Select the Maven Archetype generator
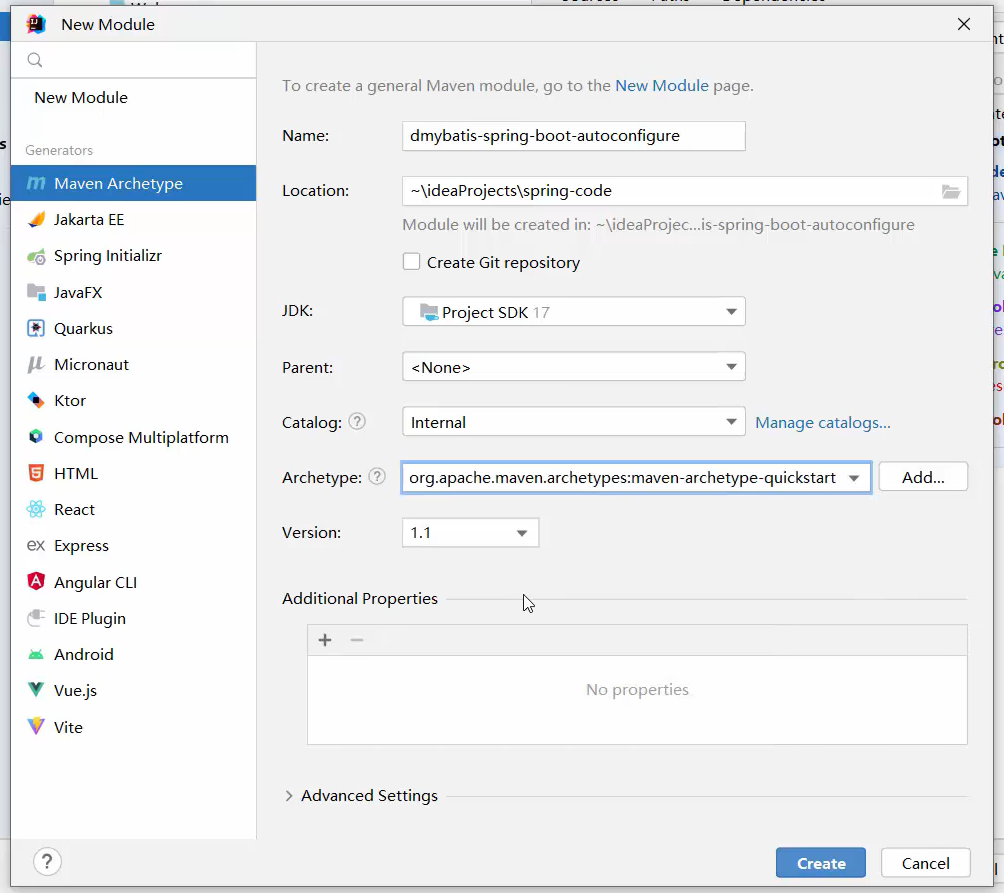1004x893 pixels. (133, 183)
